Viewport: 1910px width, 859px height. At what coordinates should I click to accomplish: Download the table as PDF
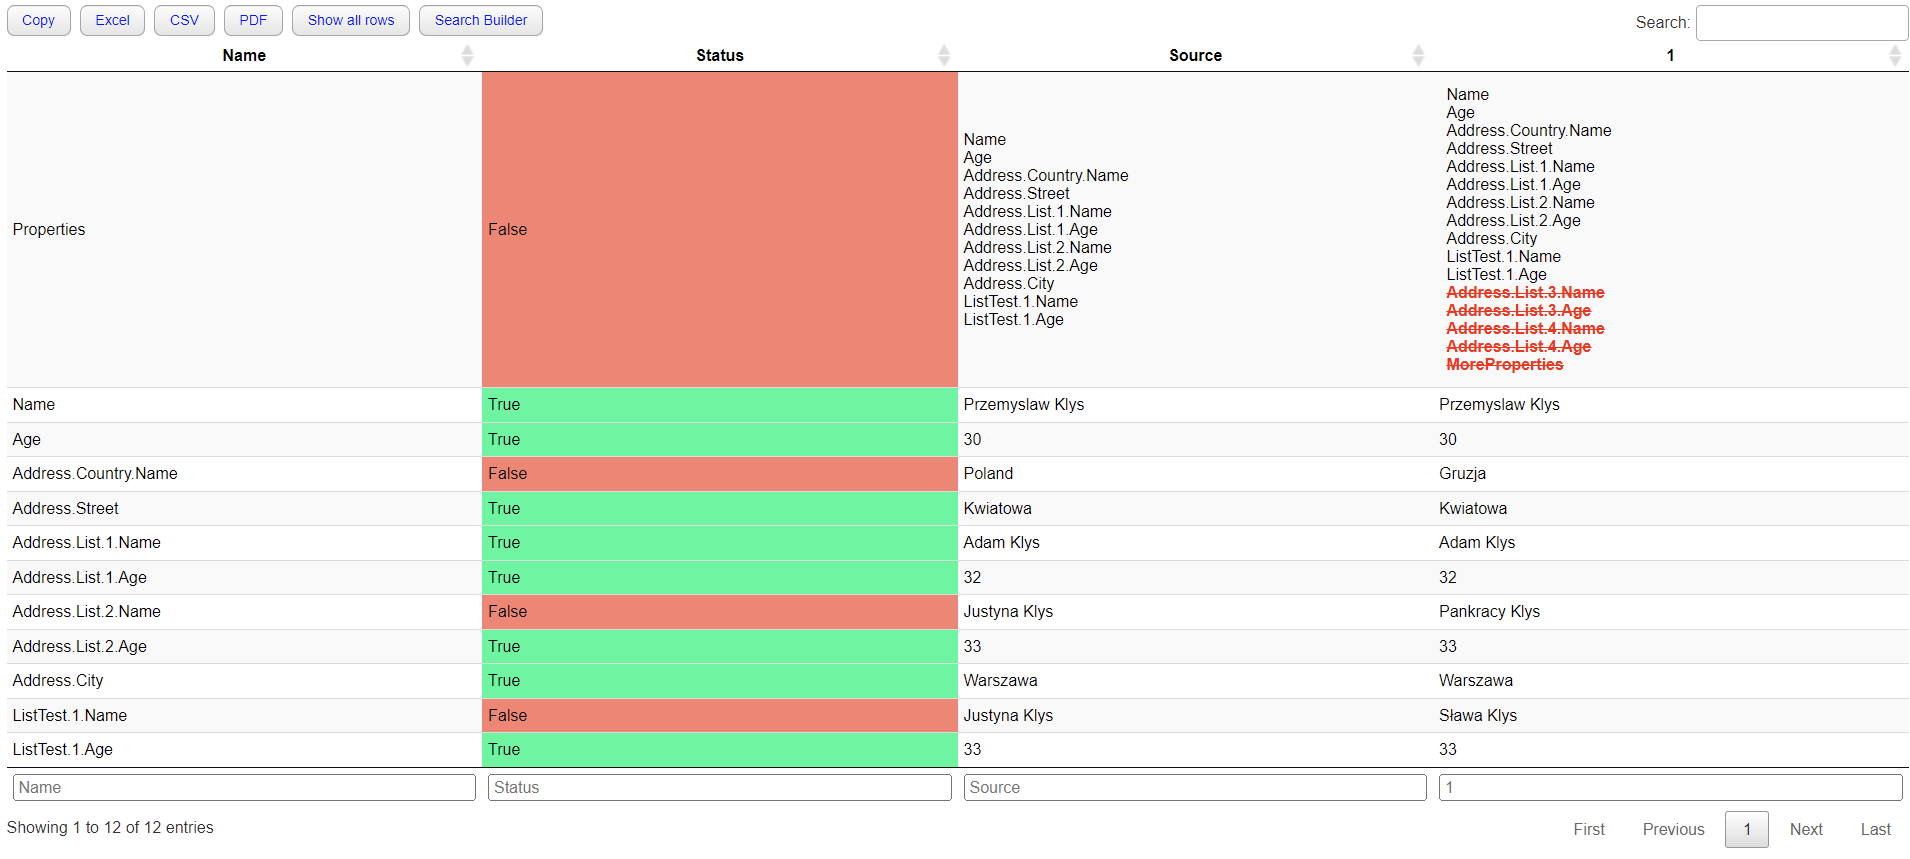[253, 20]
